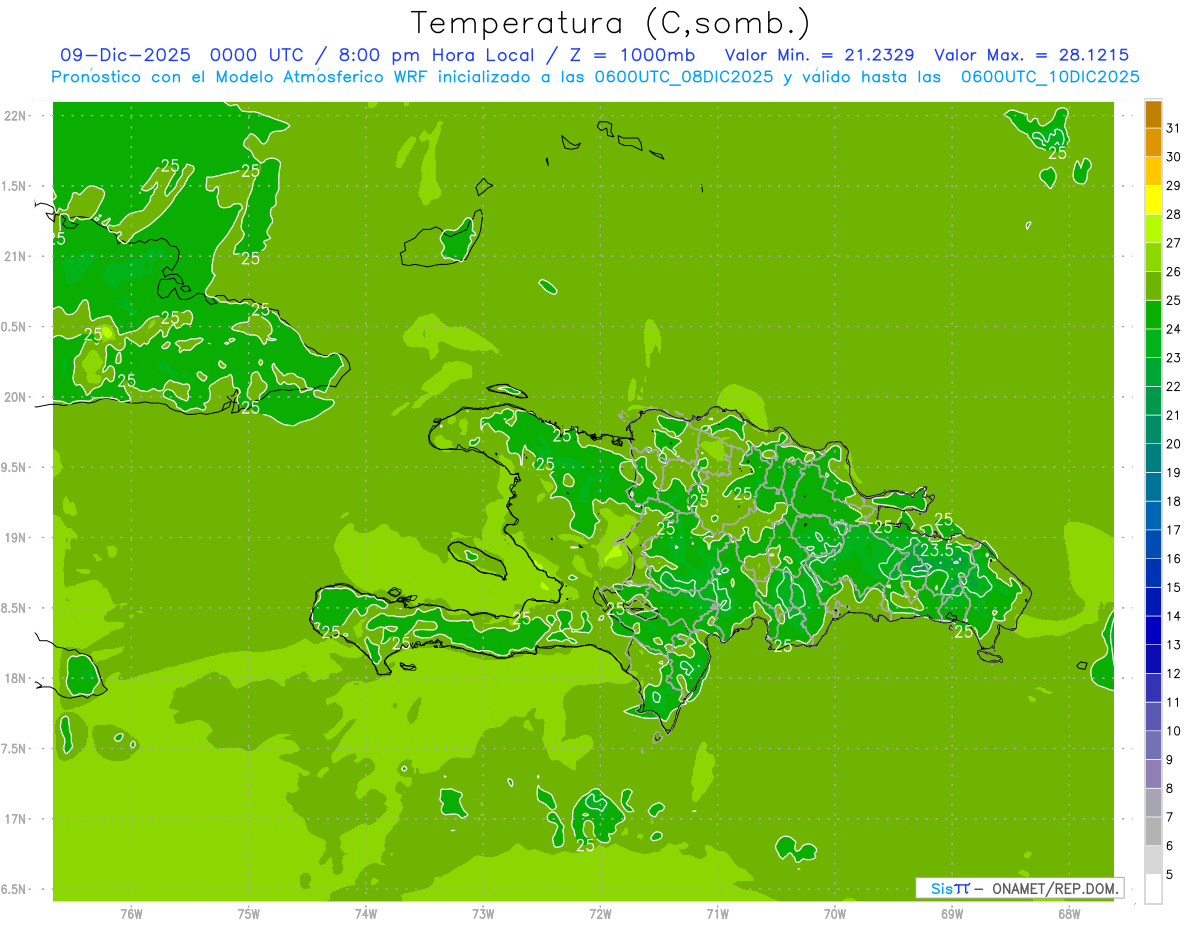Click the legend value 18

[x=1173, y=501]
